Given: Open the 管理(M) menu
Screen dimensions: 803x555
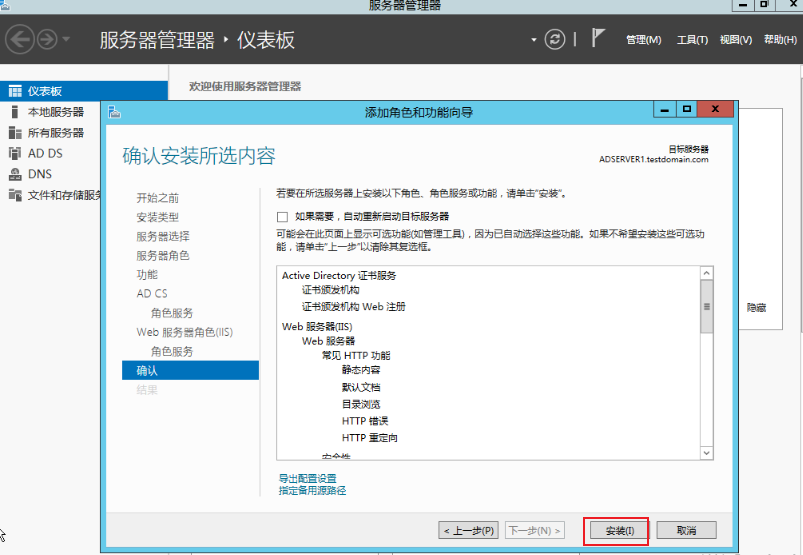Looking at the screenshot, I should (644, 40).
